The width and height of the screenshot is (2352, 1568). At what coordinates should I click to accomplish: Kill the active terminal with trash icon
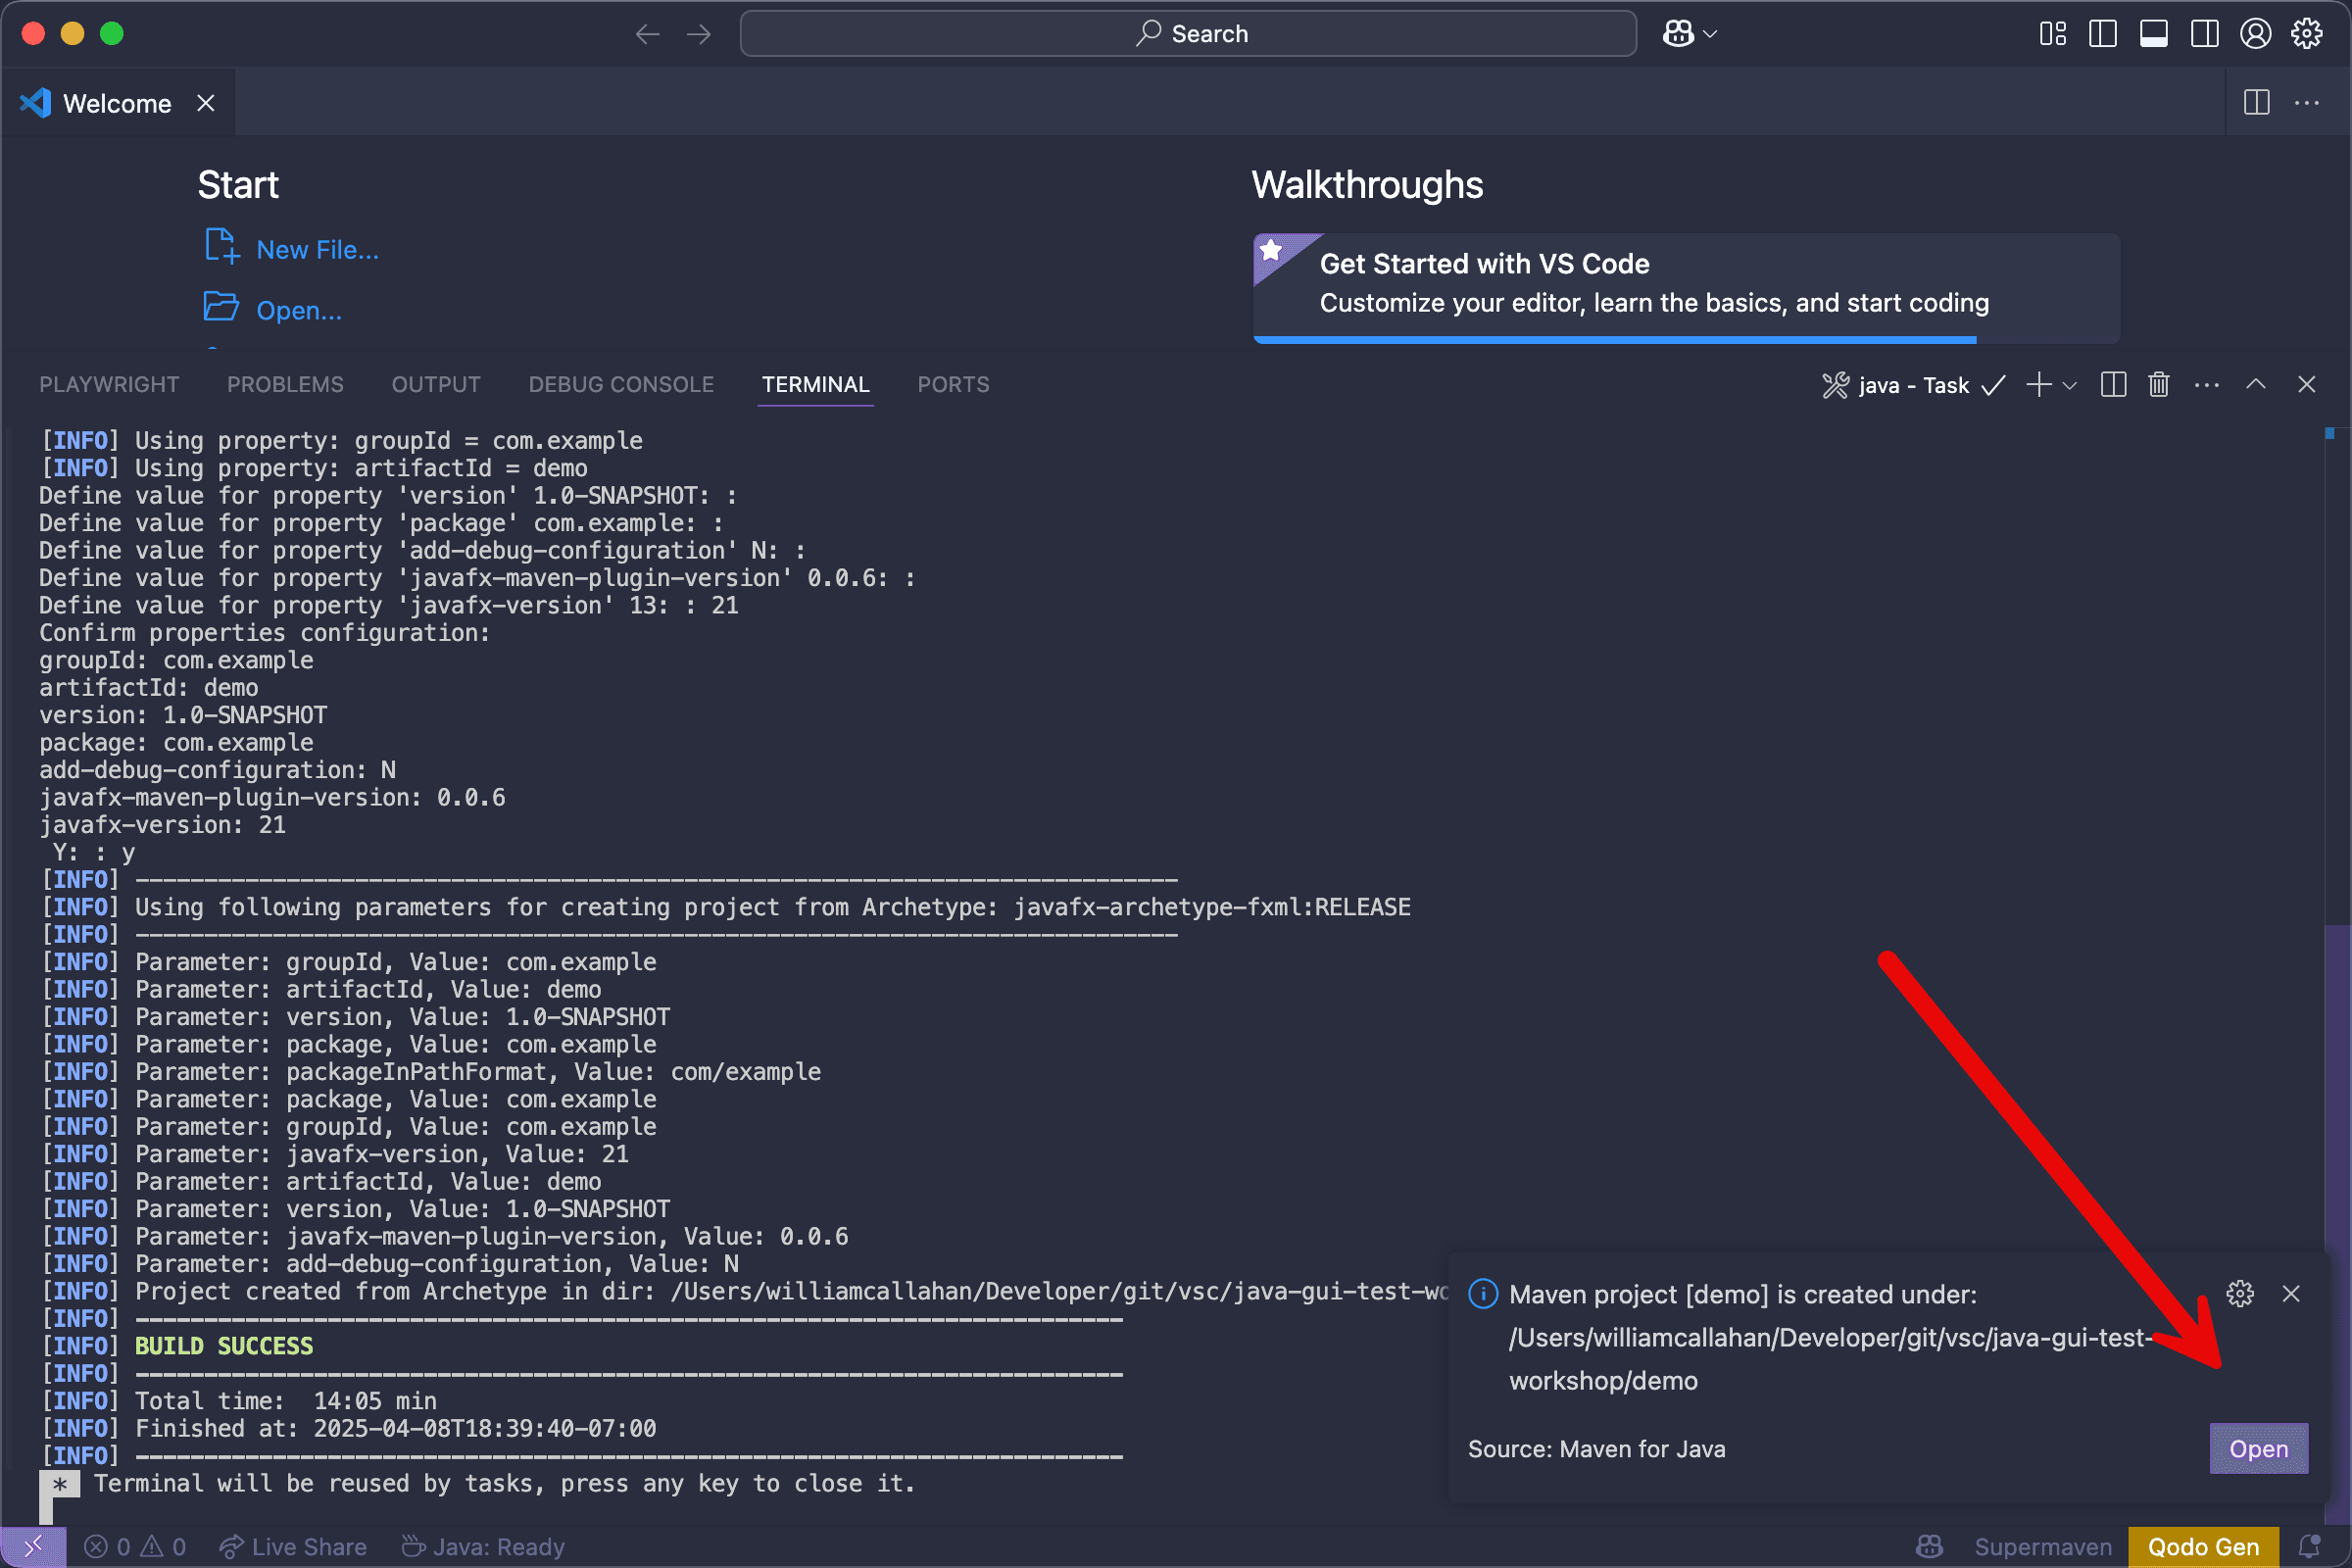click(x=2158, y=384)
